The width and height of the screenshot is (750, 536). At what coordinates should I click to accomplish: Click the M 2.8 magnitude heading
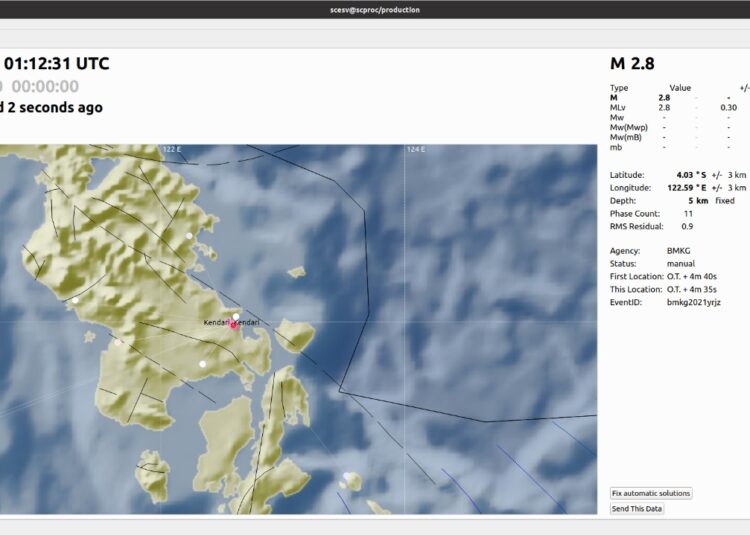632,64
